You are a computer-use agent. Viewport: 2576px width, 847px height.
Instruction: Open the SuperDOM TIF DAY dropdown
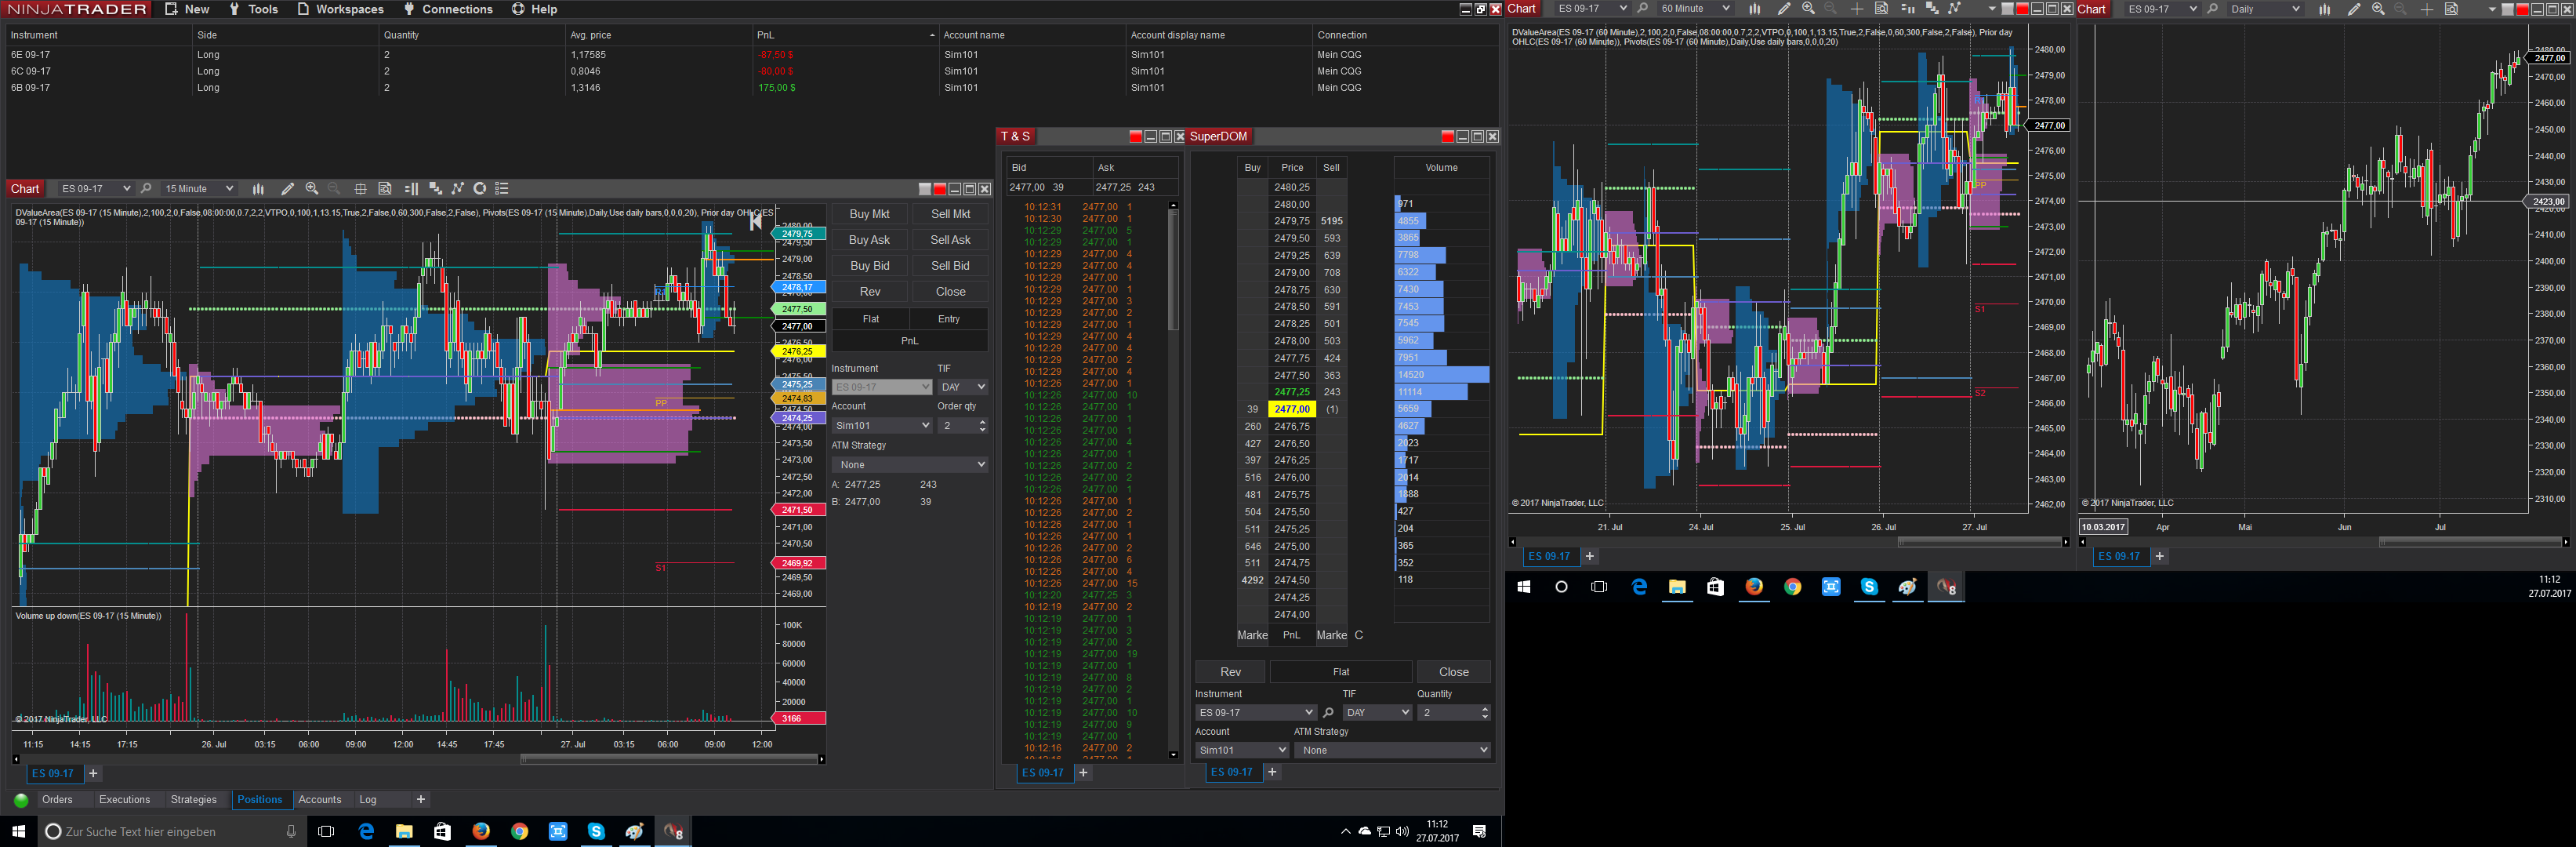[x=1377, y=713]
